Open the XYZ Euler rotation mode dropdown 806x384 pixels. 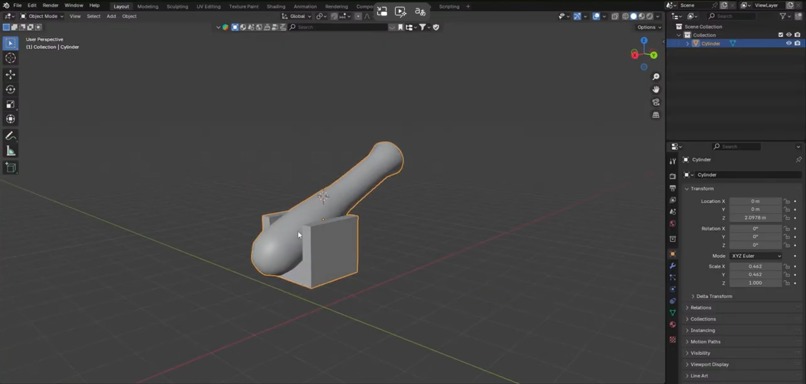pyautogui.click(x=755, y=256)
